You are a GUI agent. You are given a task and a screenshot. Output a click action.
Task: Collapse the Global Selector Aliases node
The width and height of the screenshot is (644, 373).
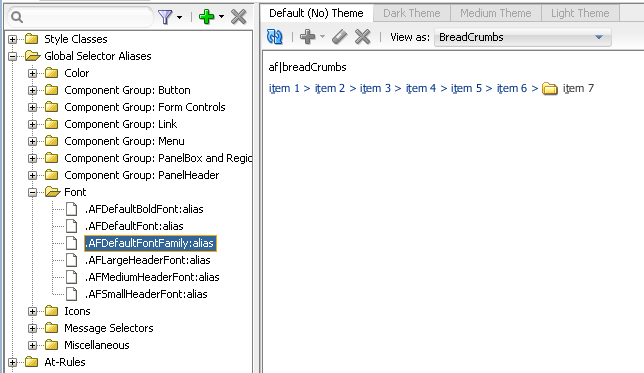pos(13,56)
